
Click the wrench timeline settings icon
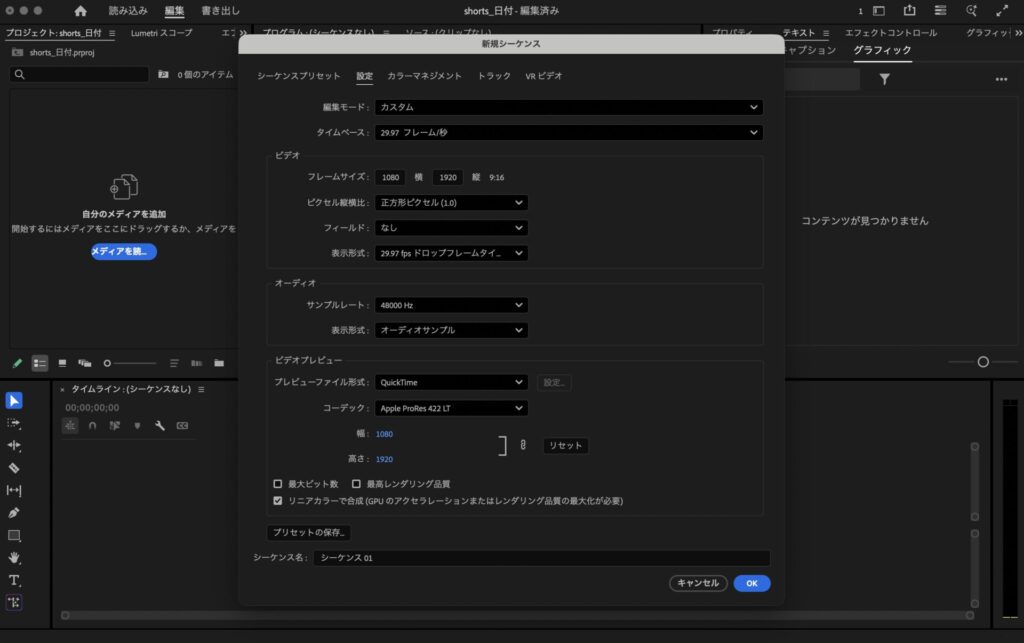(x=159, y=425)
